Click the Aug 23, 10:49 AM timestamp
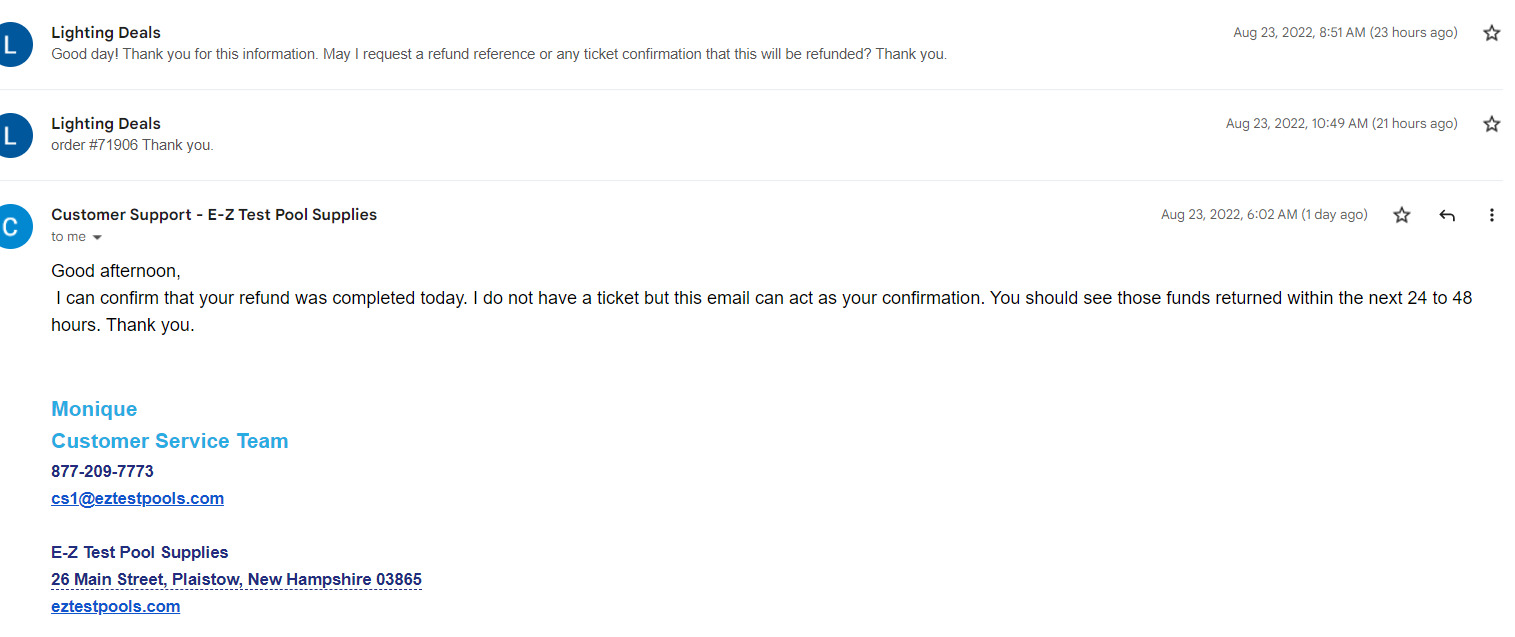 click(x=1341, y=124)
